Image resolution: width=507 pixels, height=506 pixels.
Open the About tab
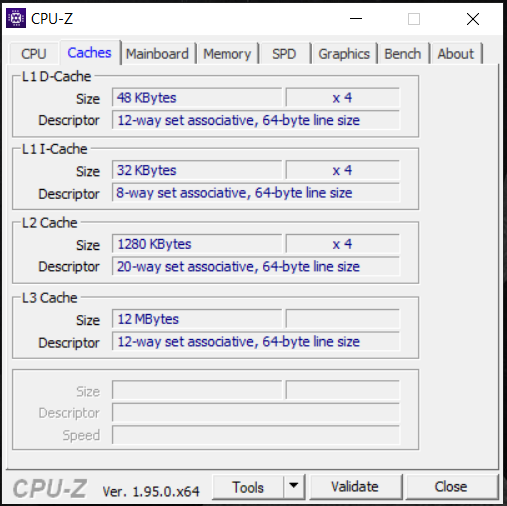(x=455, y=54)
